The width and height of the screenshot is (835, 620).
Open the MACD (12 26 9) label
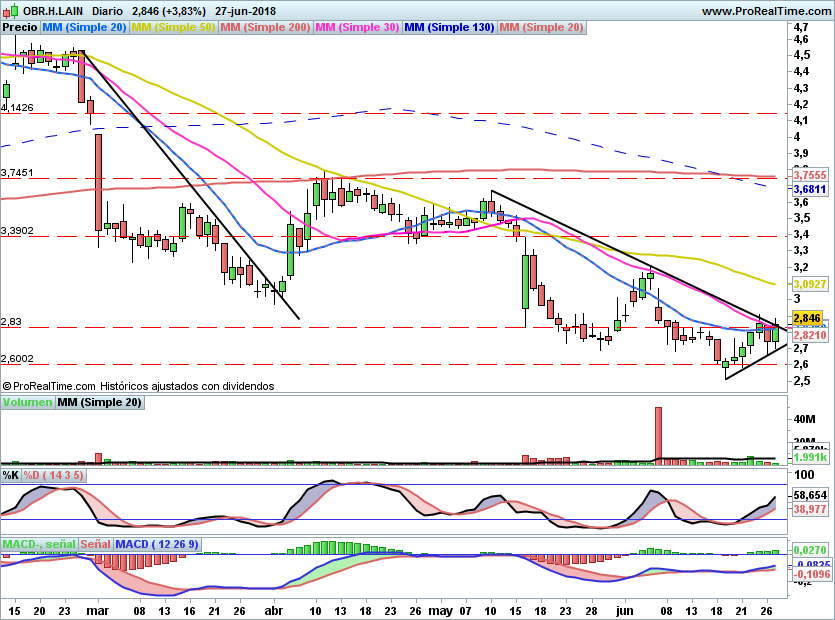click(x=159, y=544)
